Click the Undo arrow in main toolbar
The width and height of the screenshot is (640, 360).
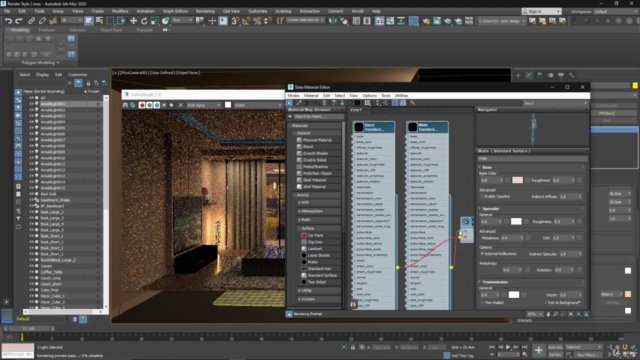tap(8, 21)
